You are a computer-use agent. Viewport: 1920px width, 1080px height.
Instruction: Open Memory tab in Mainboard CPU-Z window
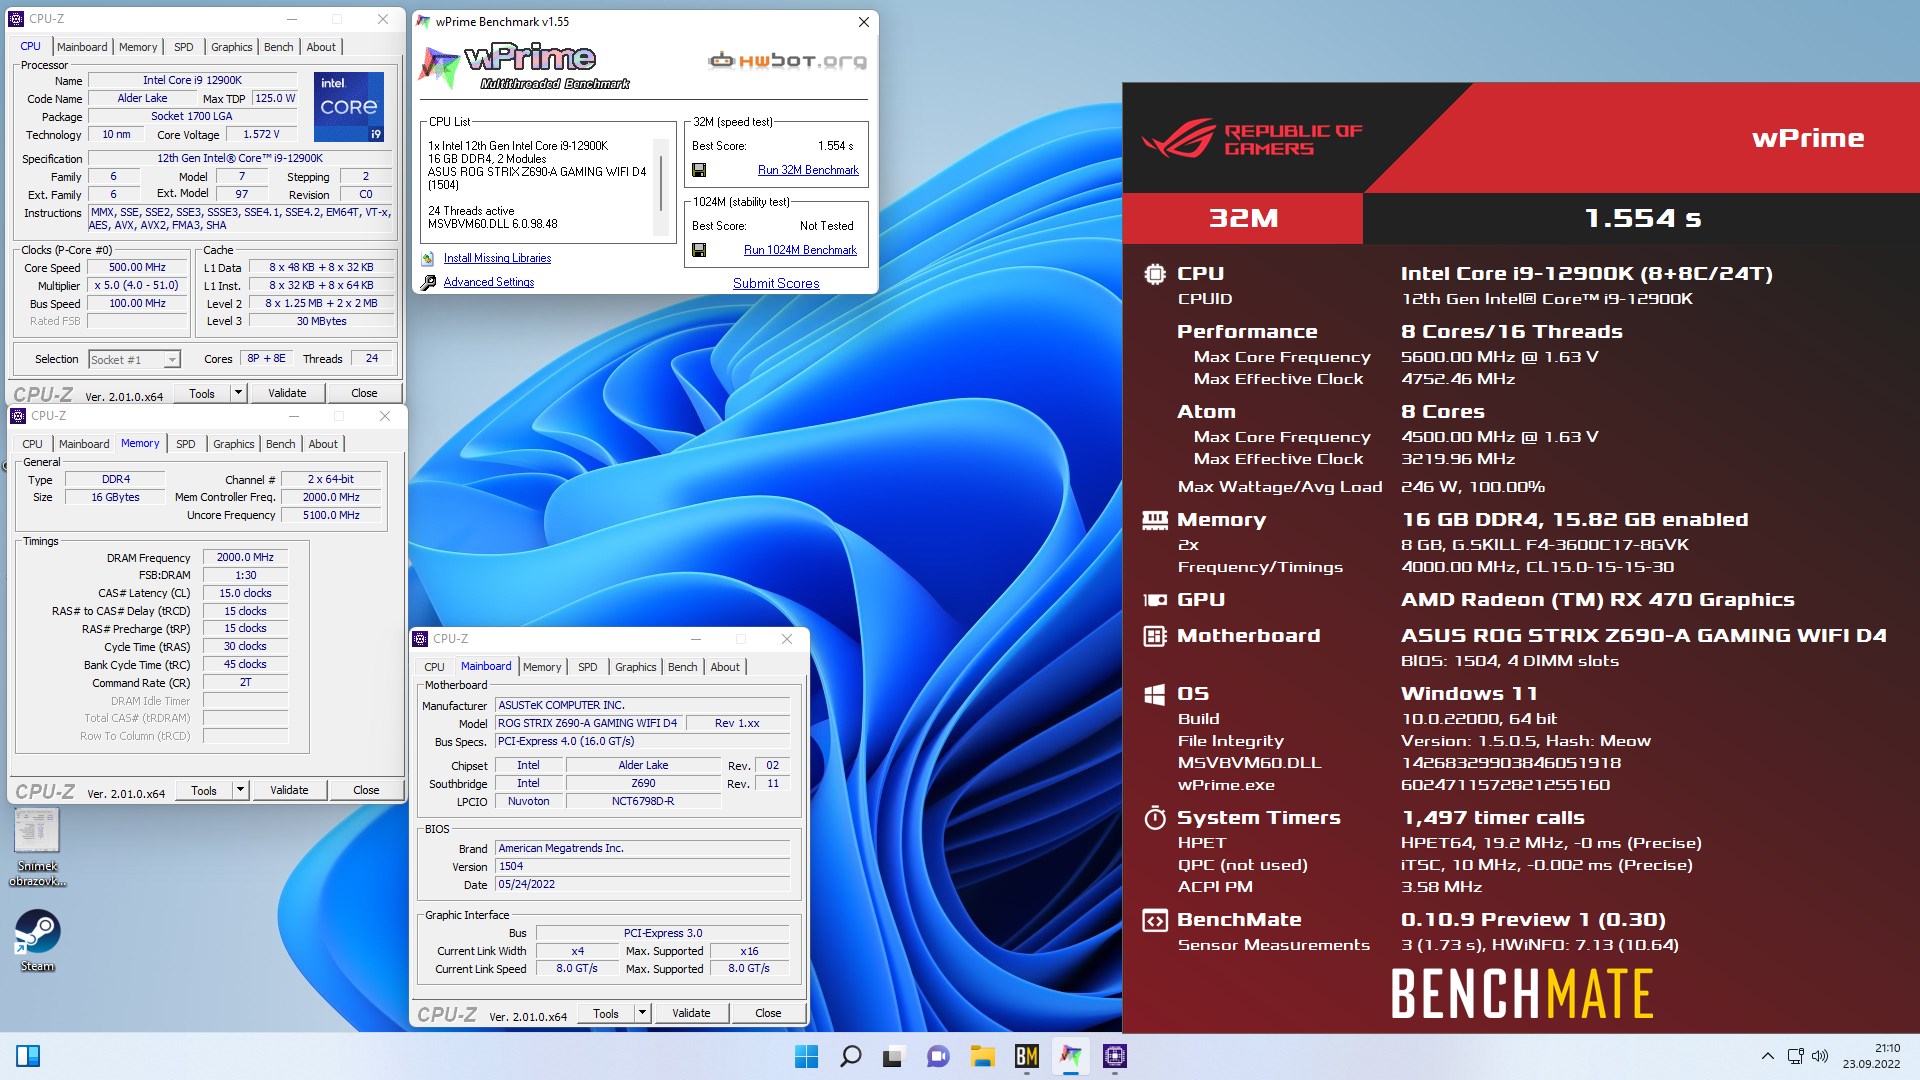[542, 667]
